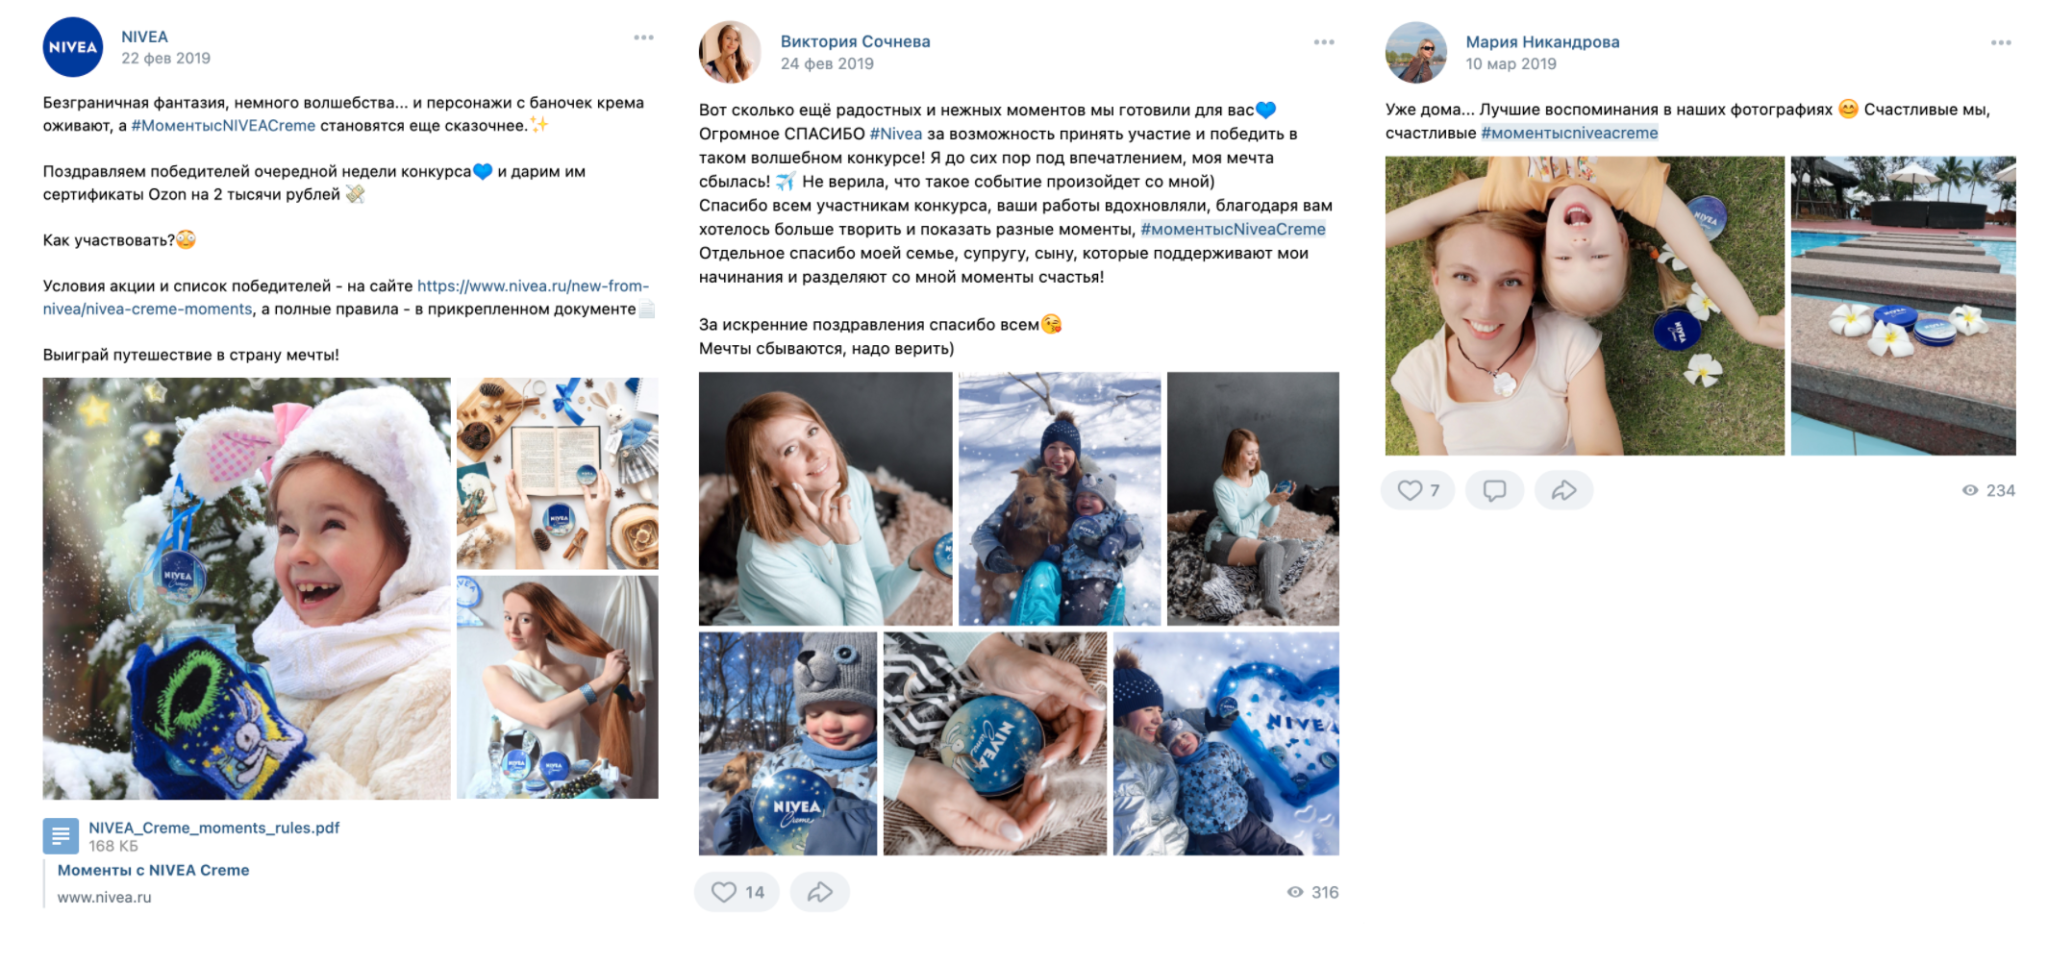Share Виктория Сочнева's post

point(820,891)
